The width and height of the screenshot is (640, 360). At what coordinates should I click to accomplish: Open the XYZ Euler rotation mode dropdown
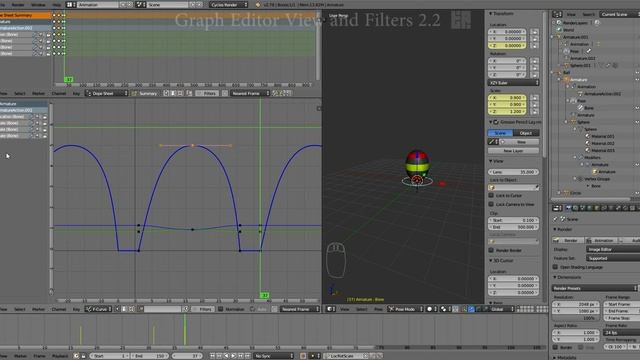(x=513, y=82)
